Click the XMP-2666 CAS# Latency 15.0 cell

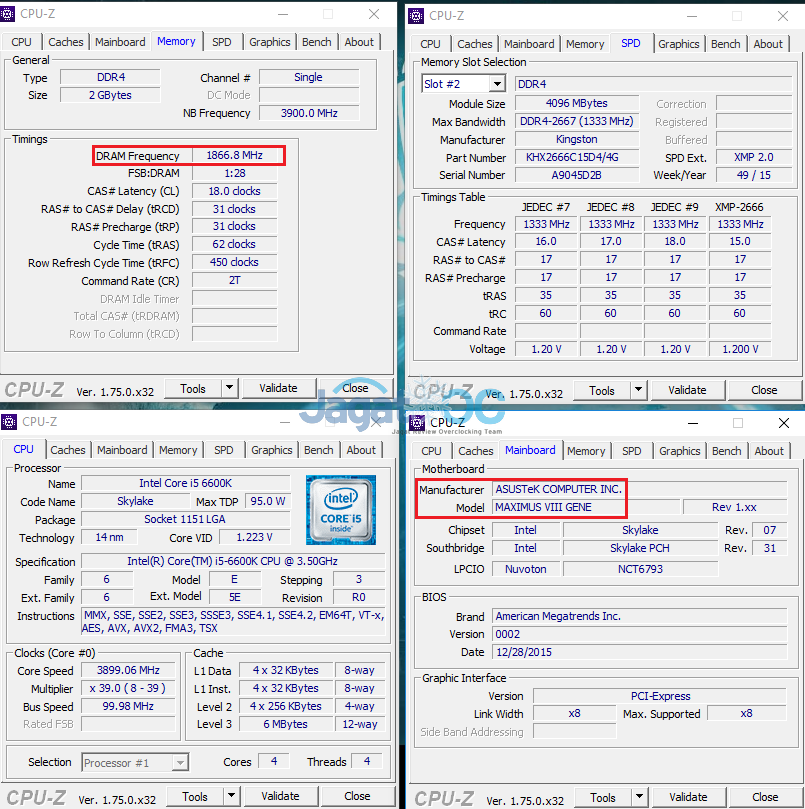740,241
